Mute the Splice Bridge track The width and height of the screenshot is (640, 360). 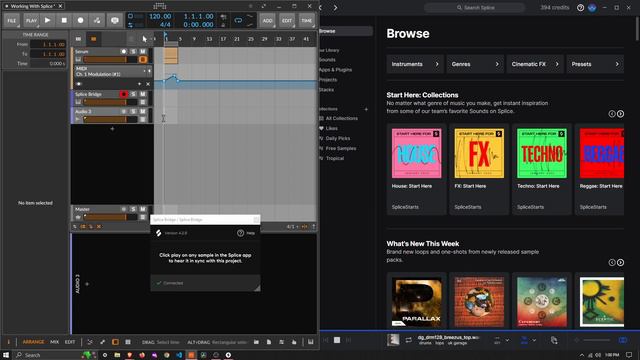[x=142, y=94]
